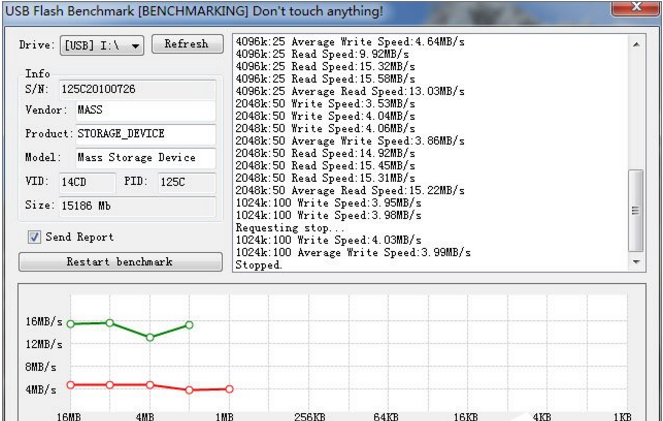
Task: Select log line '4096k:25 Average Read Speed:13.03MB/s'
Action: click(x=350, y=91)
